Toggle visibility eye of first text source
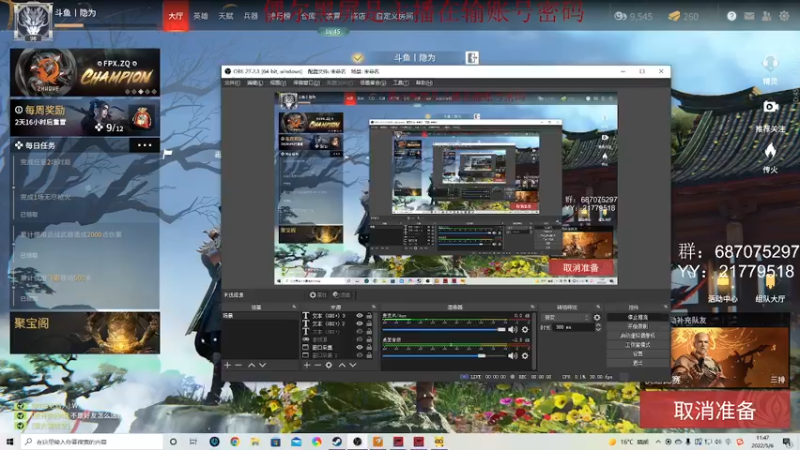 click(x=360, y=316)
